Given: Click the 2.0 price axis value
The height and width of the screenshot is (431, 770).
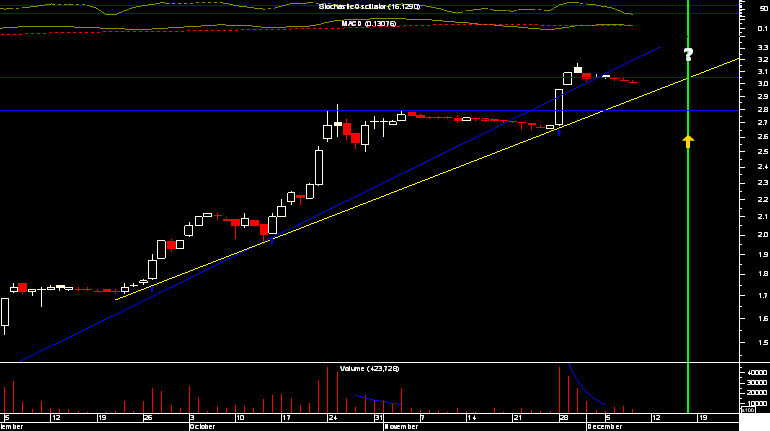Looking at the screenshot, I should [763, 235].
